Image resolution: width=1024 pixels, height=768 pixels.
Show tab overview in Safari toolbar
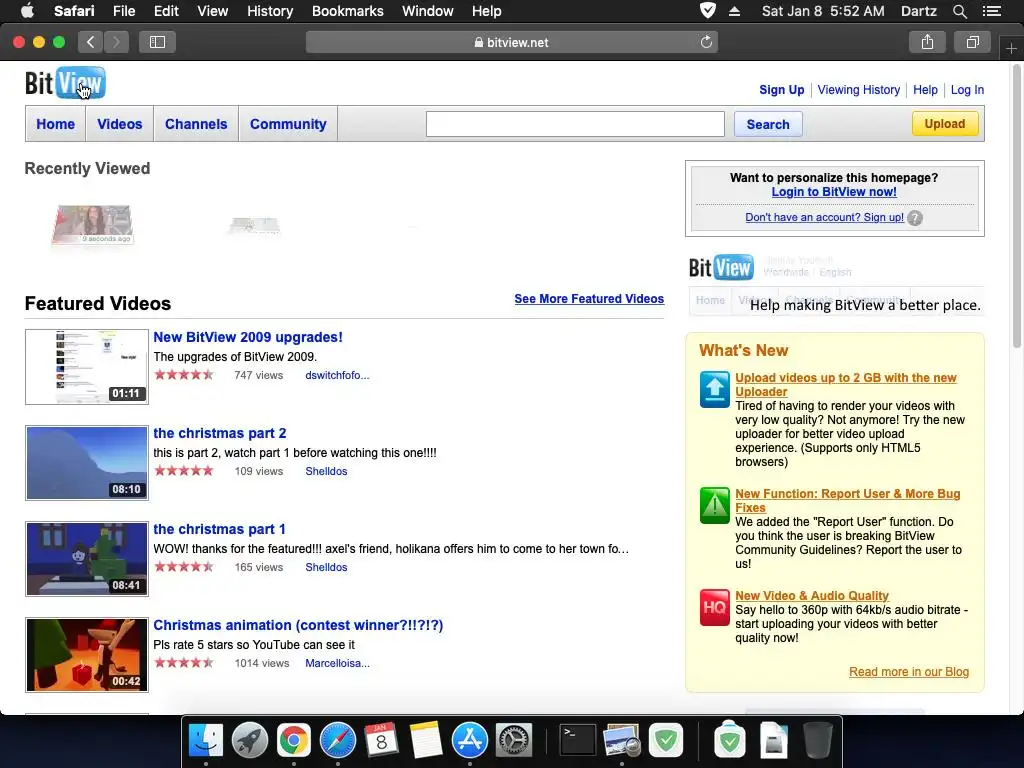tap(972, 42)
